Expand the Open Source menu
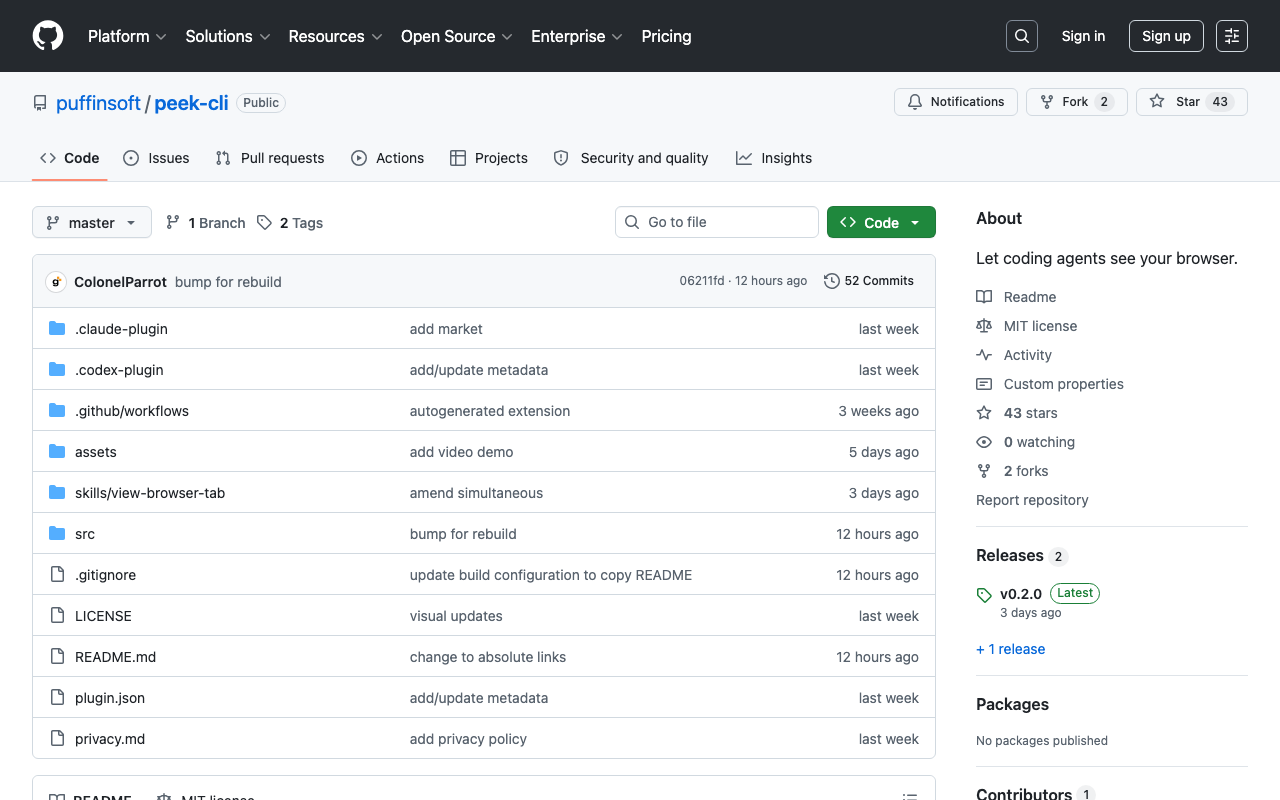Image resolution: width=1280 pixels, height=800 pixels. click(x=457, y=36)
